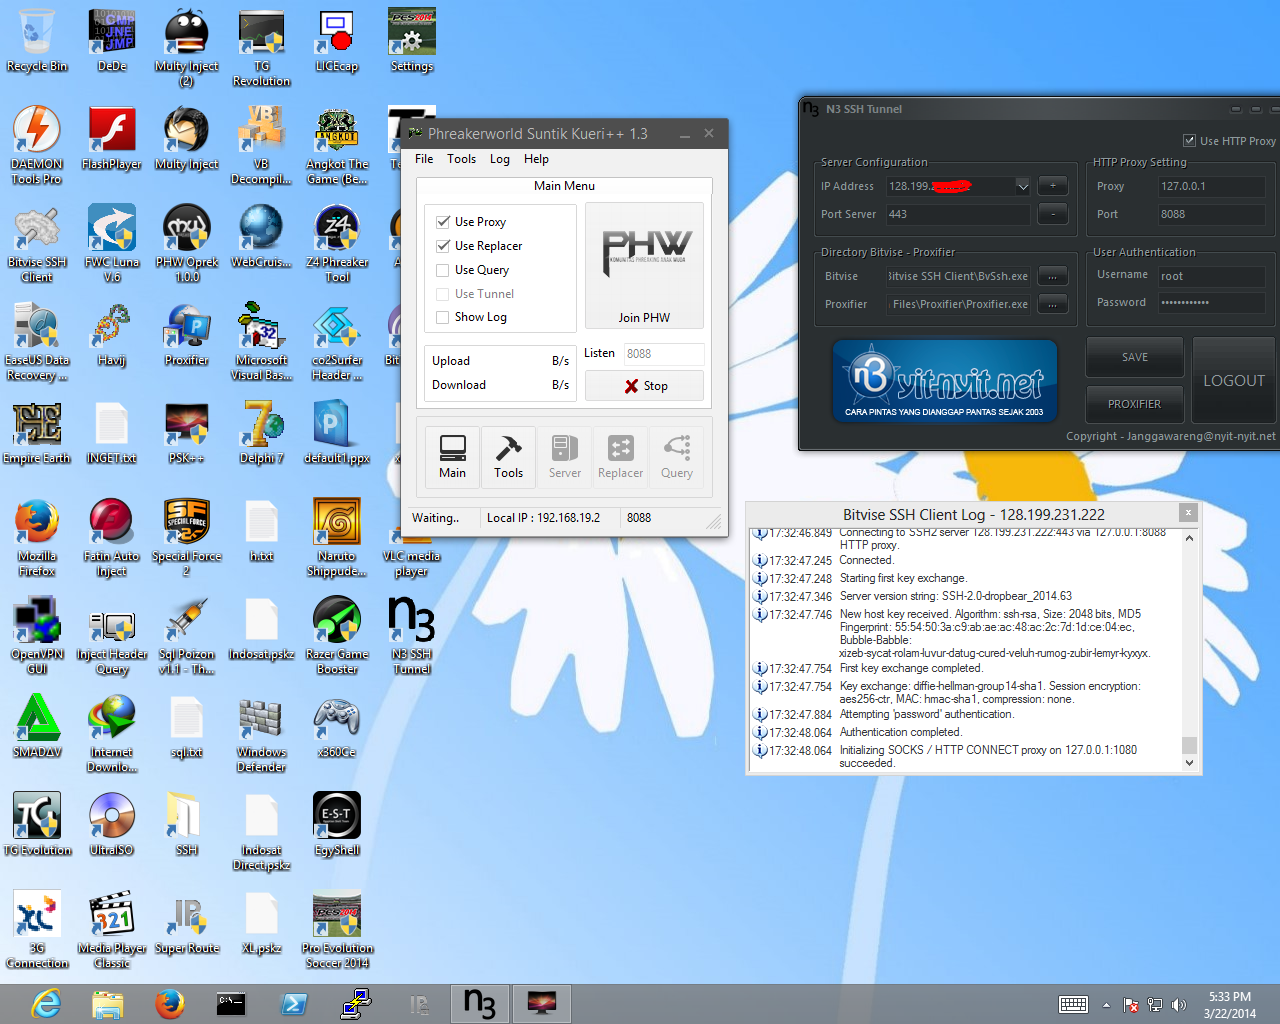
Task: Open PSK++ desktop icon
Action: (x=187, y=433)
